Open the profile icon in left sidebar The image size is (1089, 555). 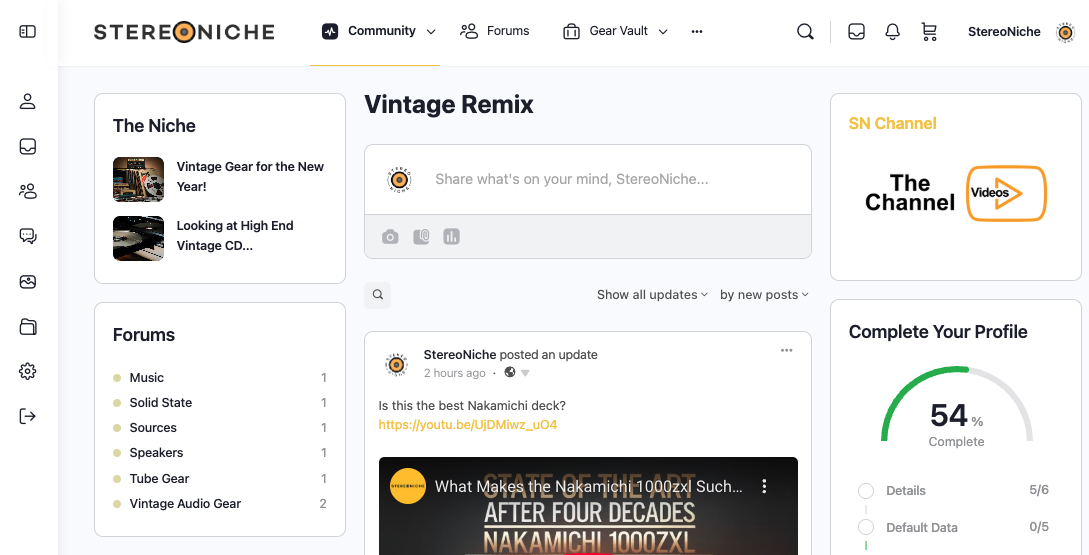coord(28,101)
